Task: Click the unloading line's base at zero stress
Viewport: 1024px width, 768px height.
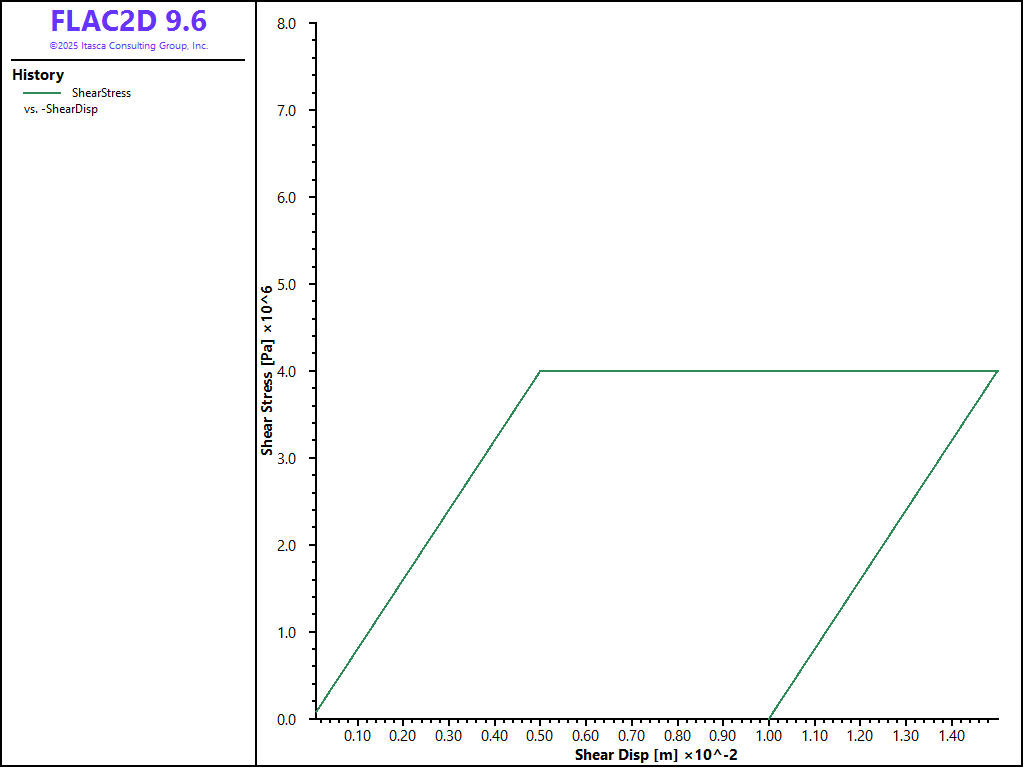Action: click(x=770, y=717)
